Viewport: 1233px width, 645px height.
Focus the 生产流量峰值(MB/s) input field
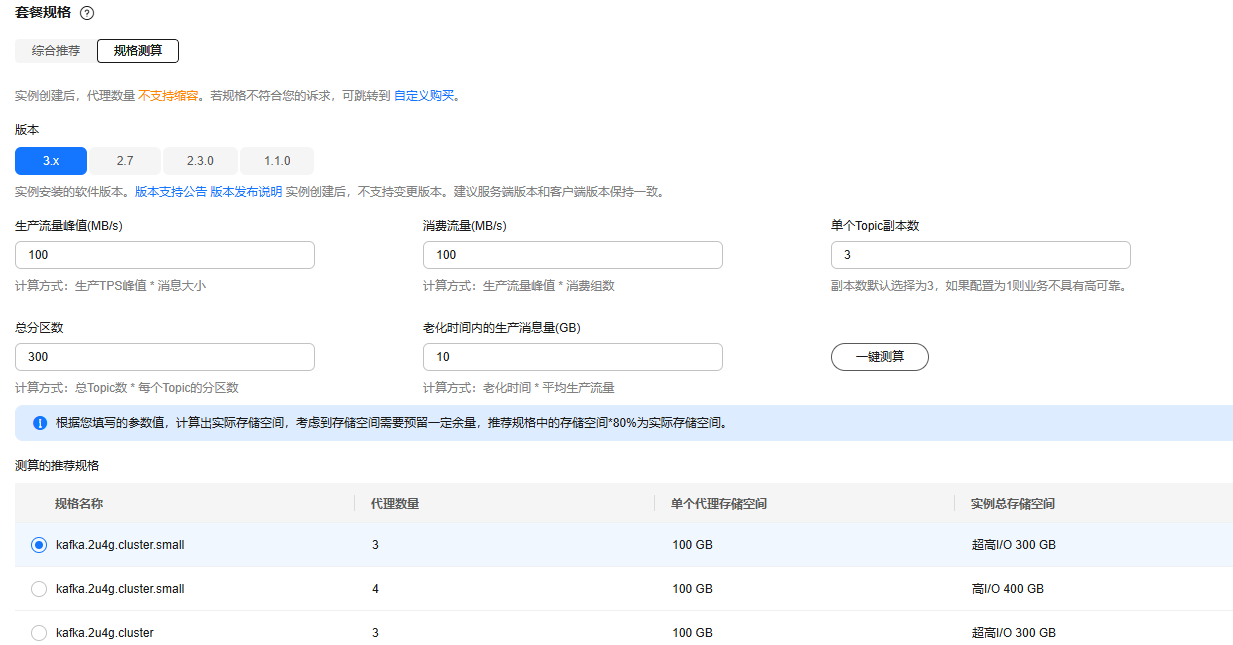point(165,255)
